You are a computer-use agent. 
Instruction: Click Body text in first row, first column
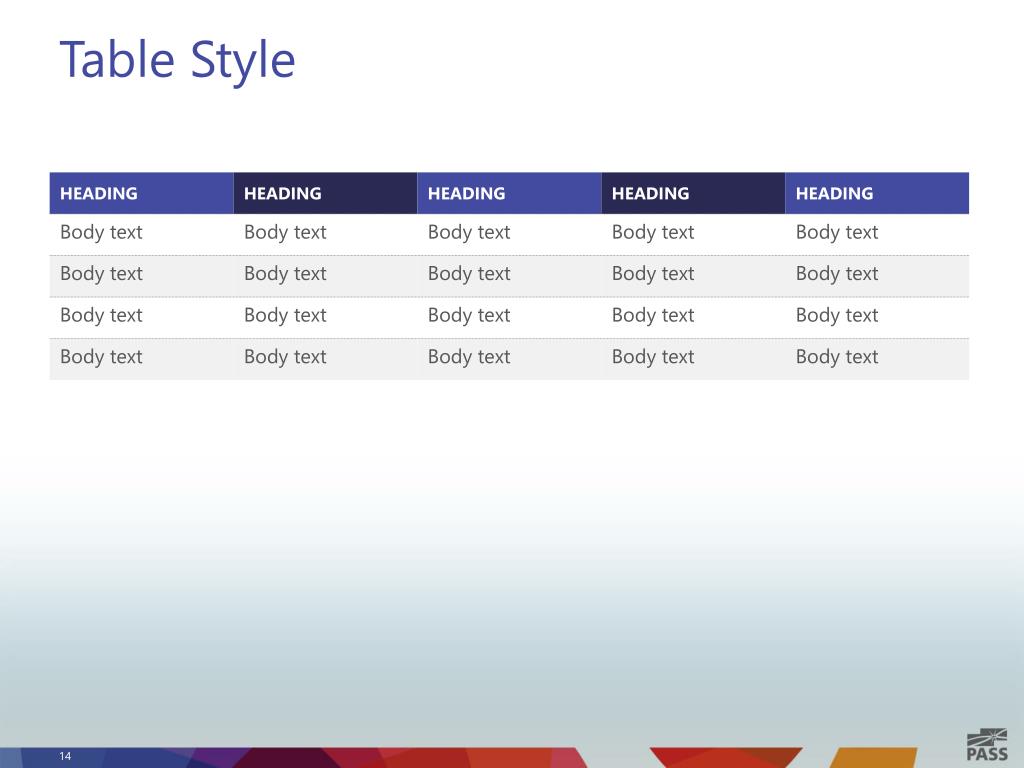coord(101,232)
